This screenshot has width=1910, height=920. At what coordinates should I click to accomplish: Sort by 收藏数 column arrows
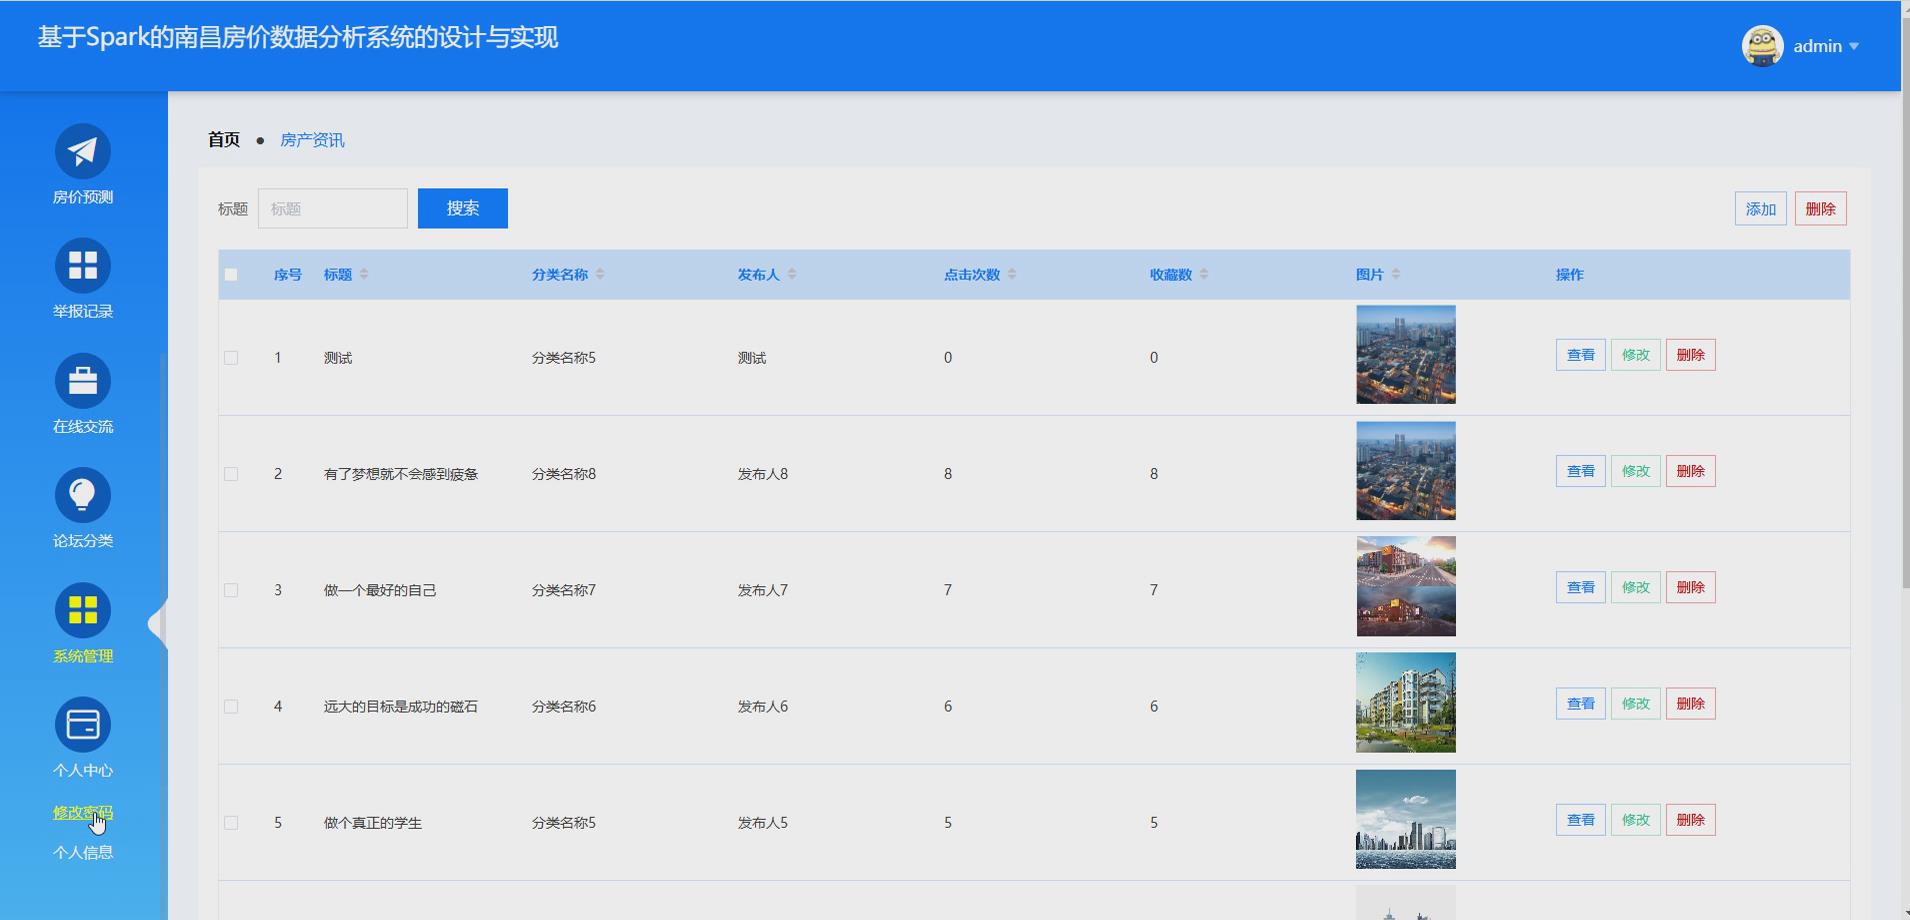(x=1204, y=274)
